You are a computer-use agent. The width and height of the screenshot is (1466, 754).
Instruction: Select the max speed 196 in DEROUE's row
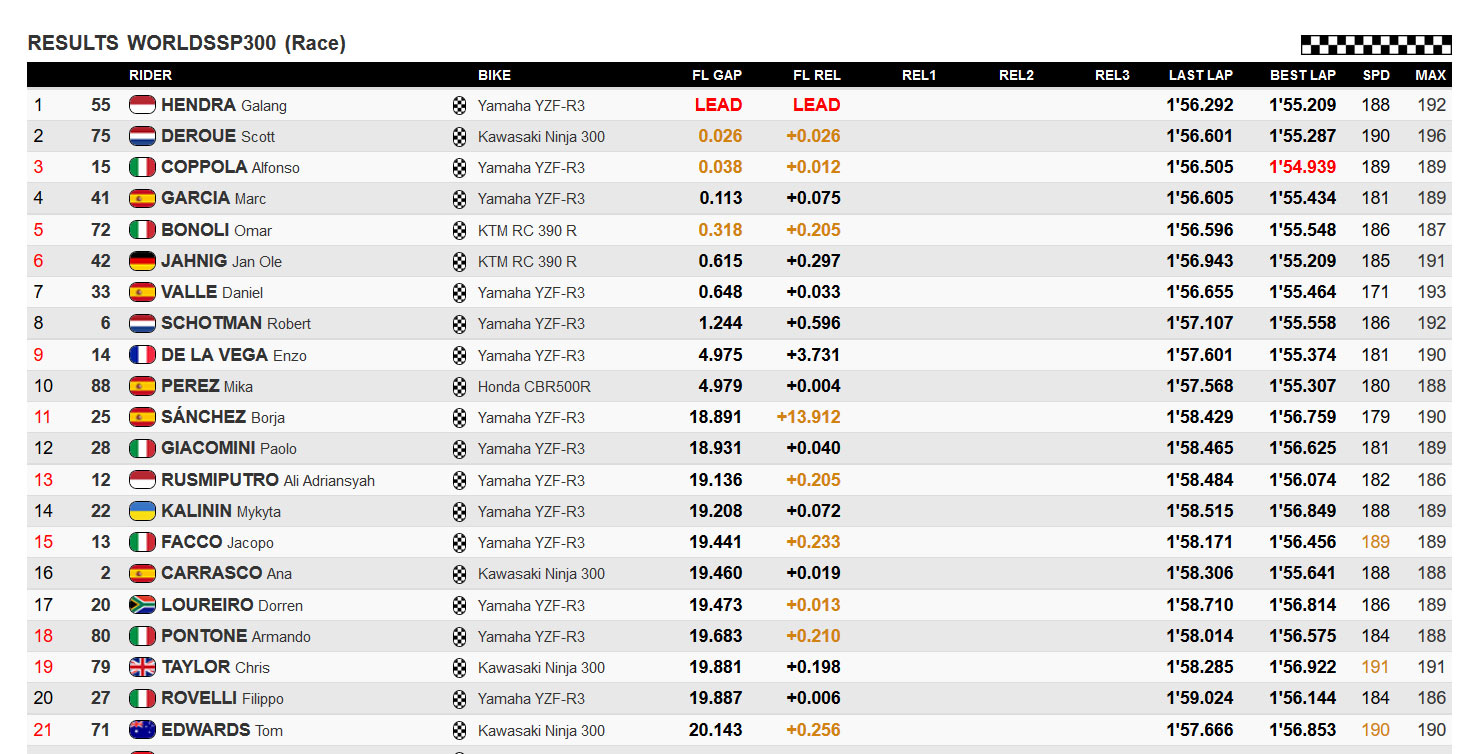coord(1431,136)
